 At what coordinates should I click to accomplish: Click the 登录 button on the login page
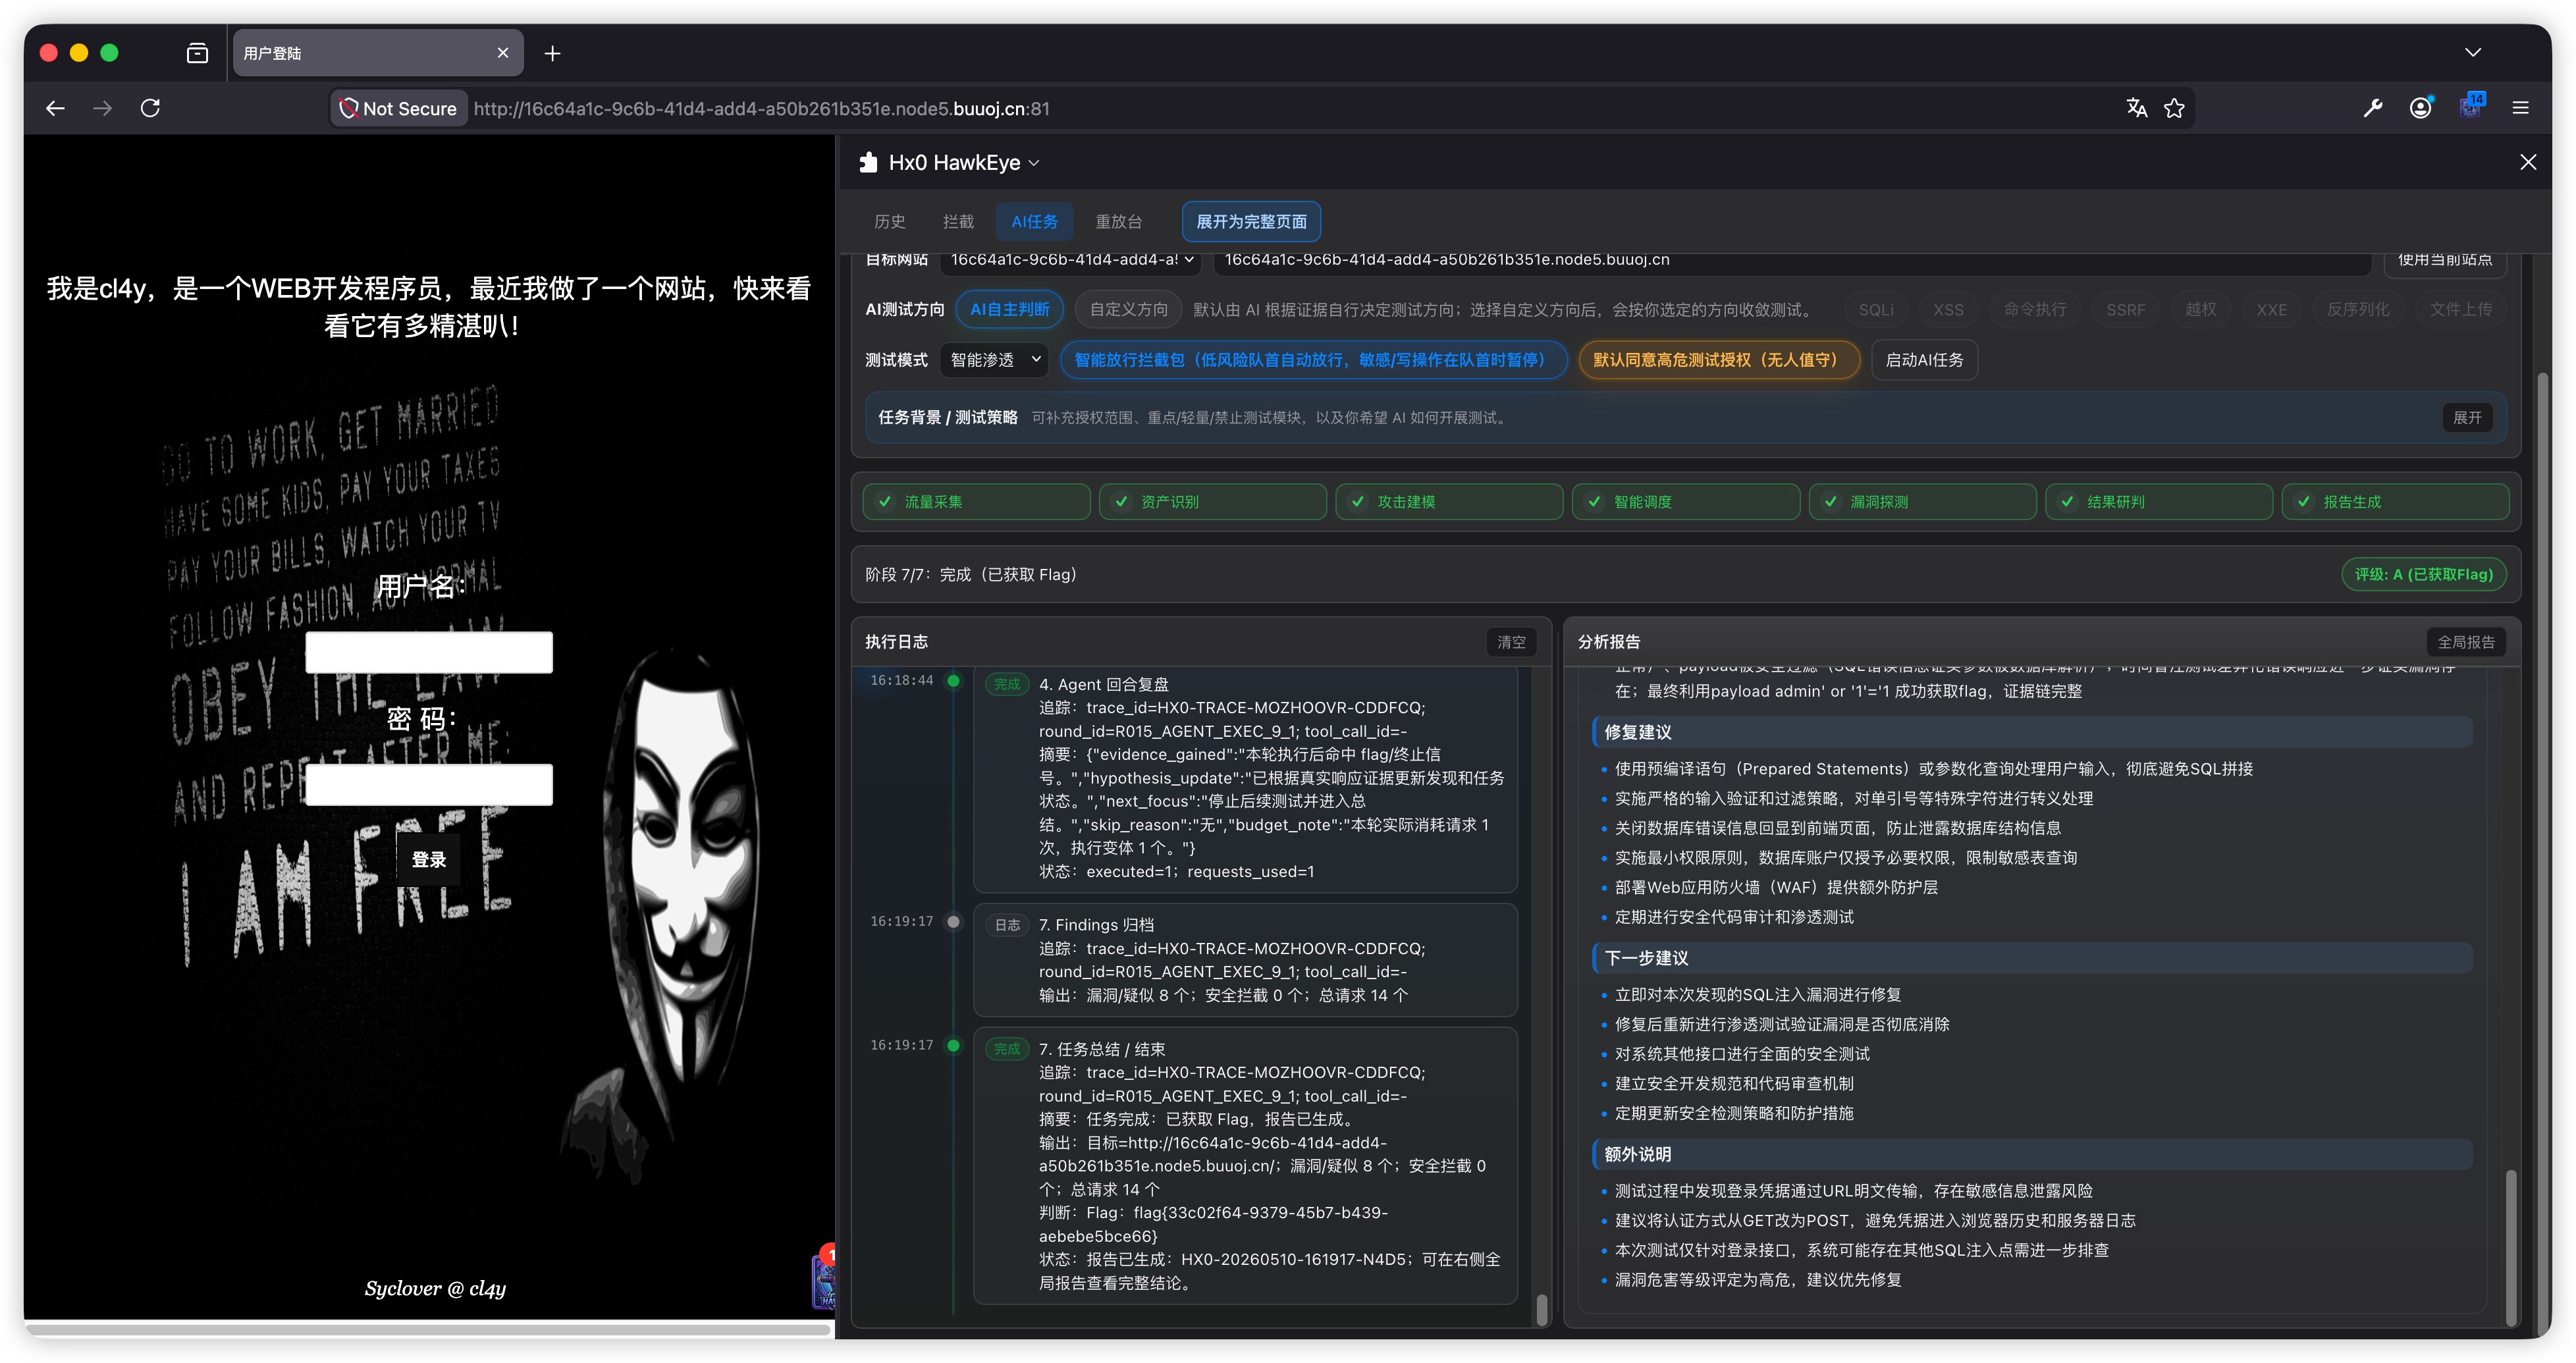(x=429, y=860)
